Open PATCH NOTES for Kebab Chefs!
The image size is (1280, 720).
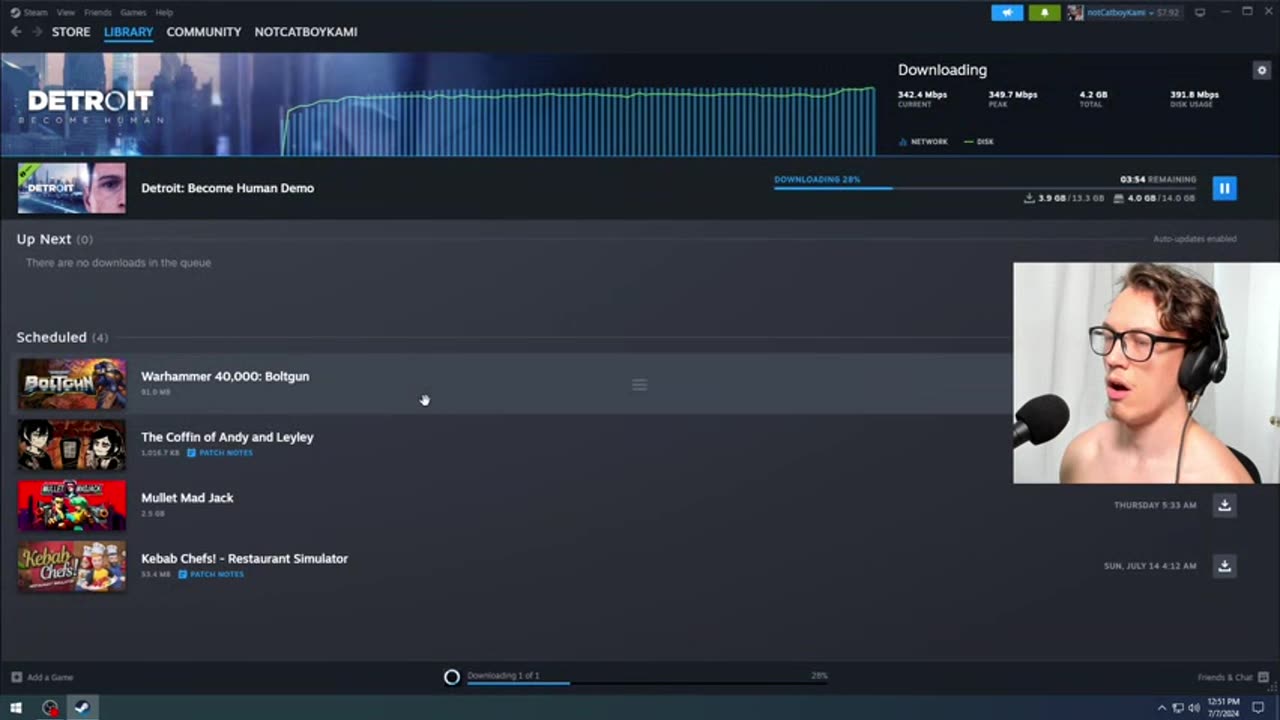(217, 574)
